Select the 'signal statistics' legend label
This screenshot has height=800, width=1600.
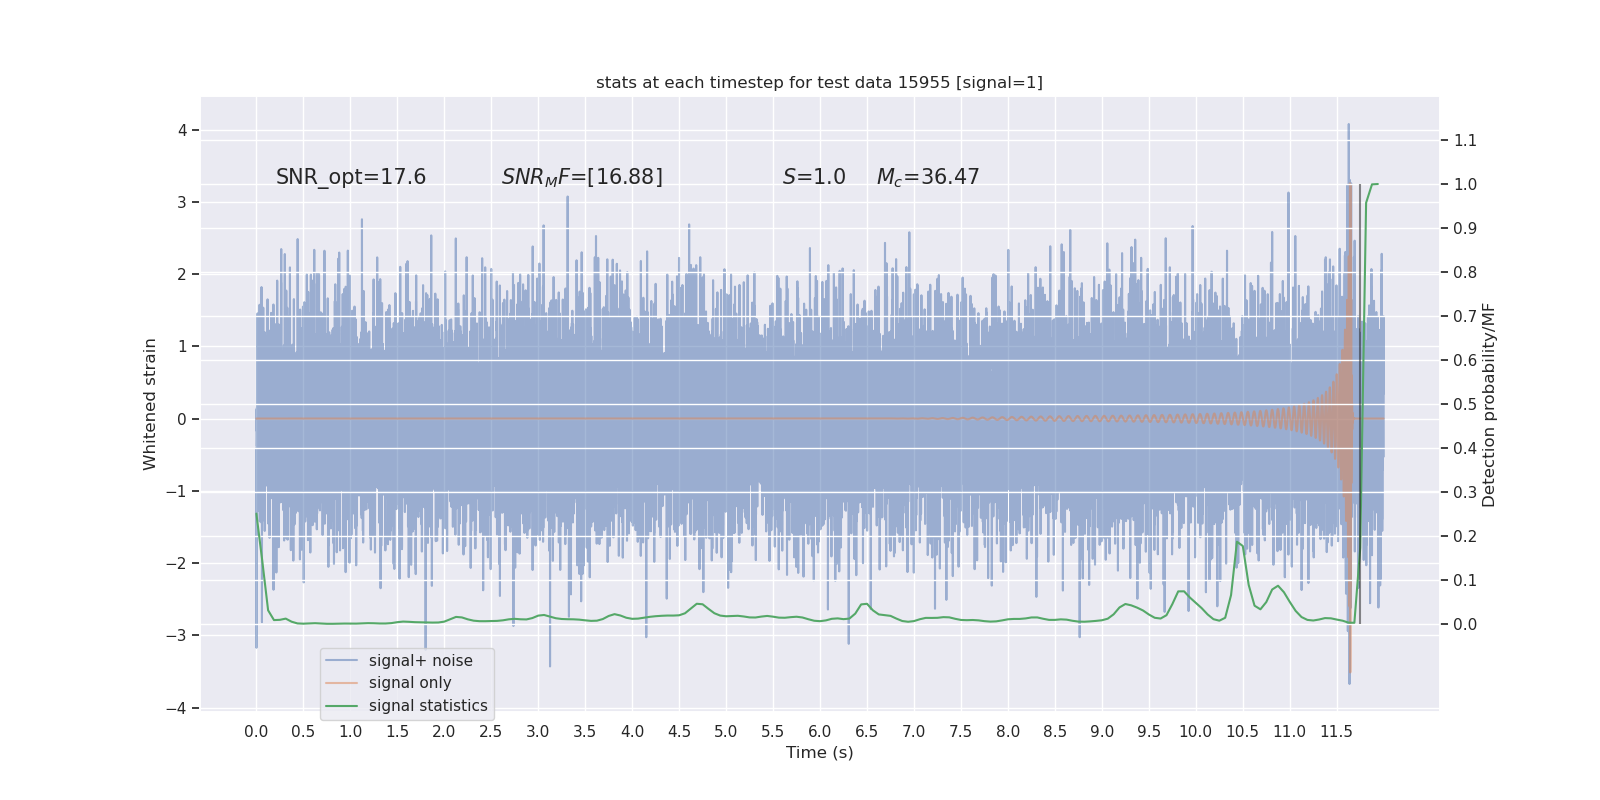point(428,706)
